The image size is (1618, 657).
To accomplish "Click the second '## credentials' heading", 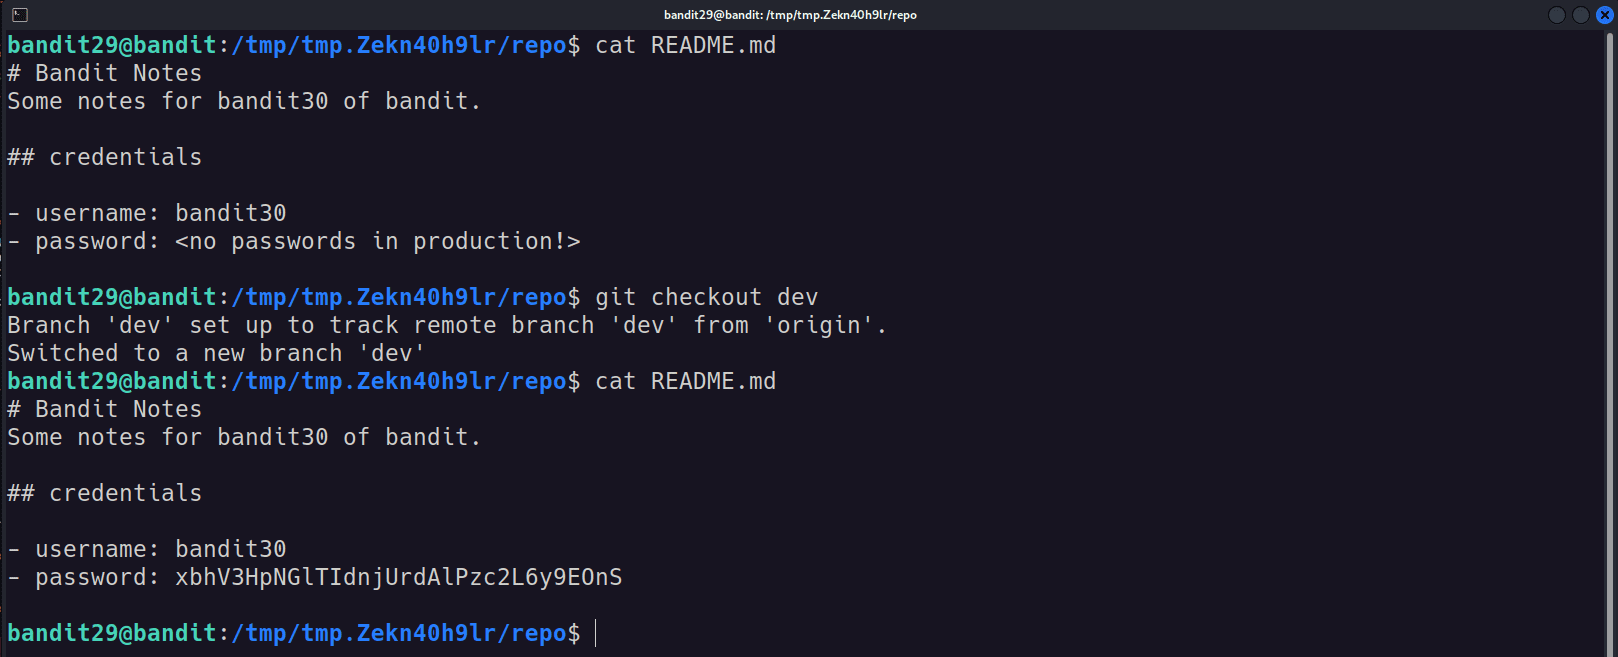I will point(104,493).
